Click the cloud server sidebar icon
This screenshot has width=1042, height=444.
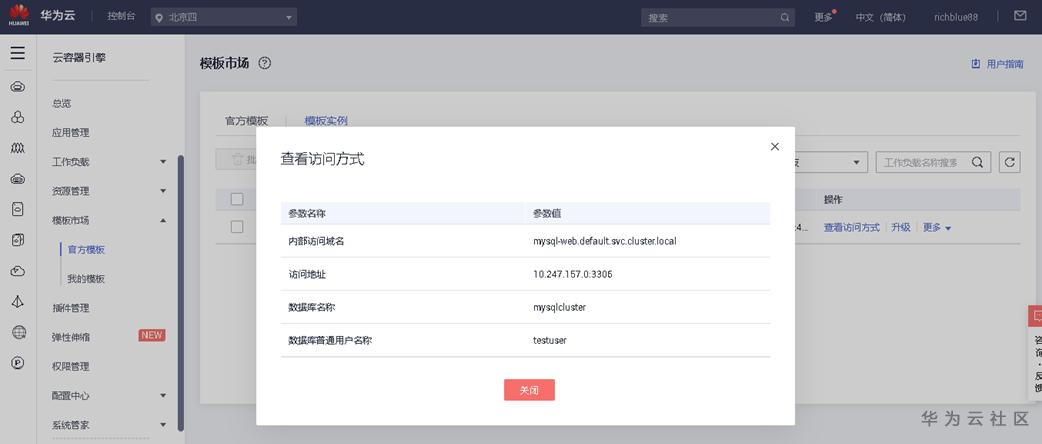(x=18, y=86)
